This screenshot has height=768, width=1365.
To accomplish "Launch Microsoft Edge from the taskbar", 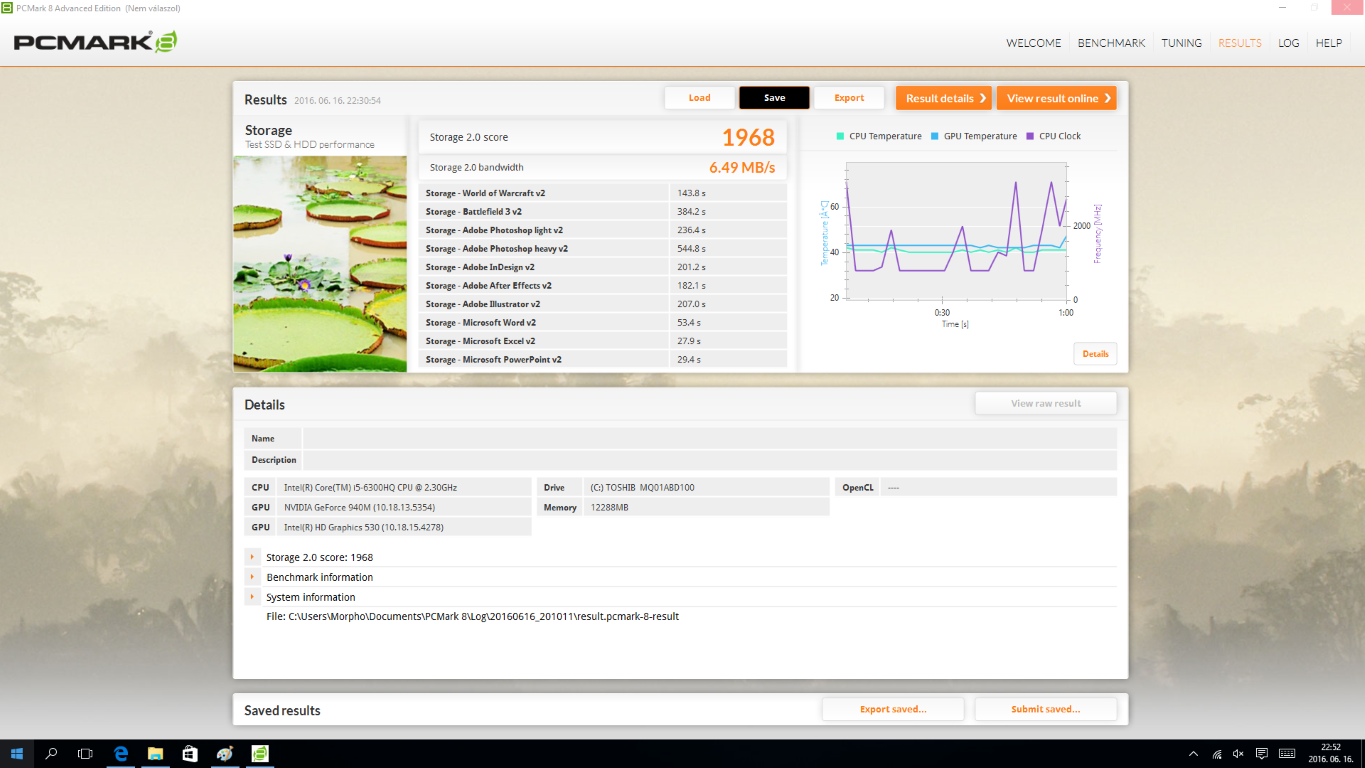I will [121, 753].
